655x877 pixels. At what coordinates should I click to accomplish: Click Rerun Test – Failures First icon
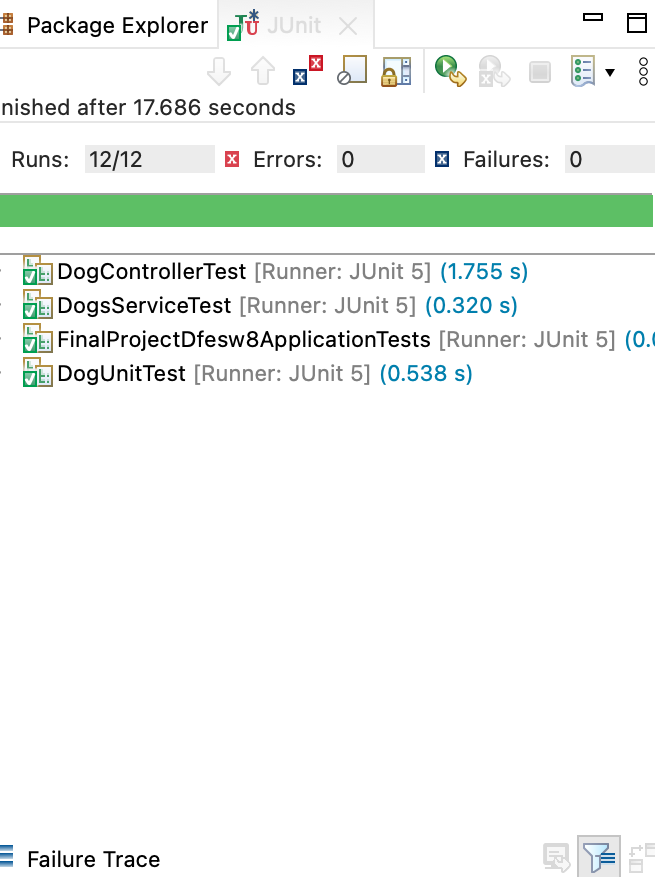(494, 71)
